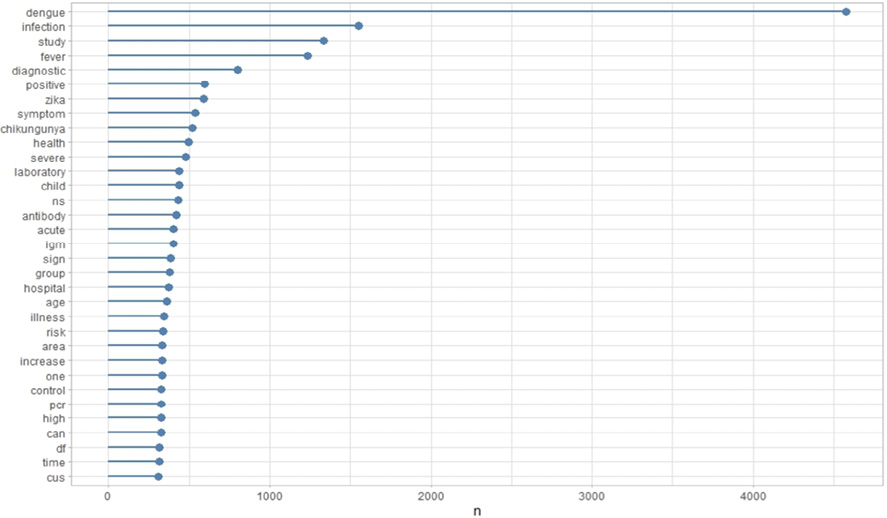Click the 1000 x-axis tick label
The image size is (887, 518).
(269, 495)
